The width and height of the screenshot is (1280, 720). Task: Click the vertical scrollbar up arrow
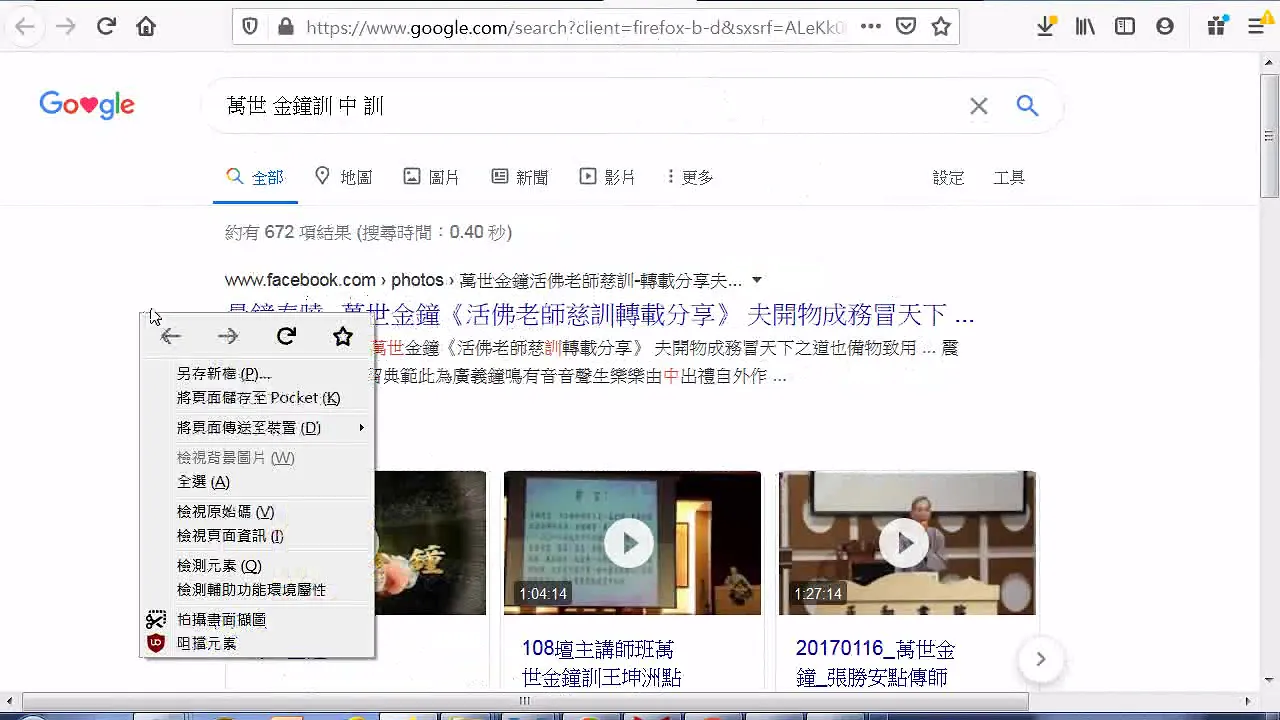coord(1269,62)
